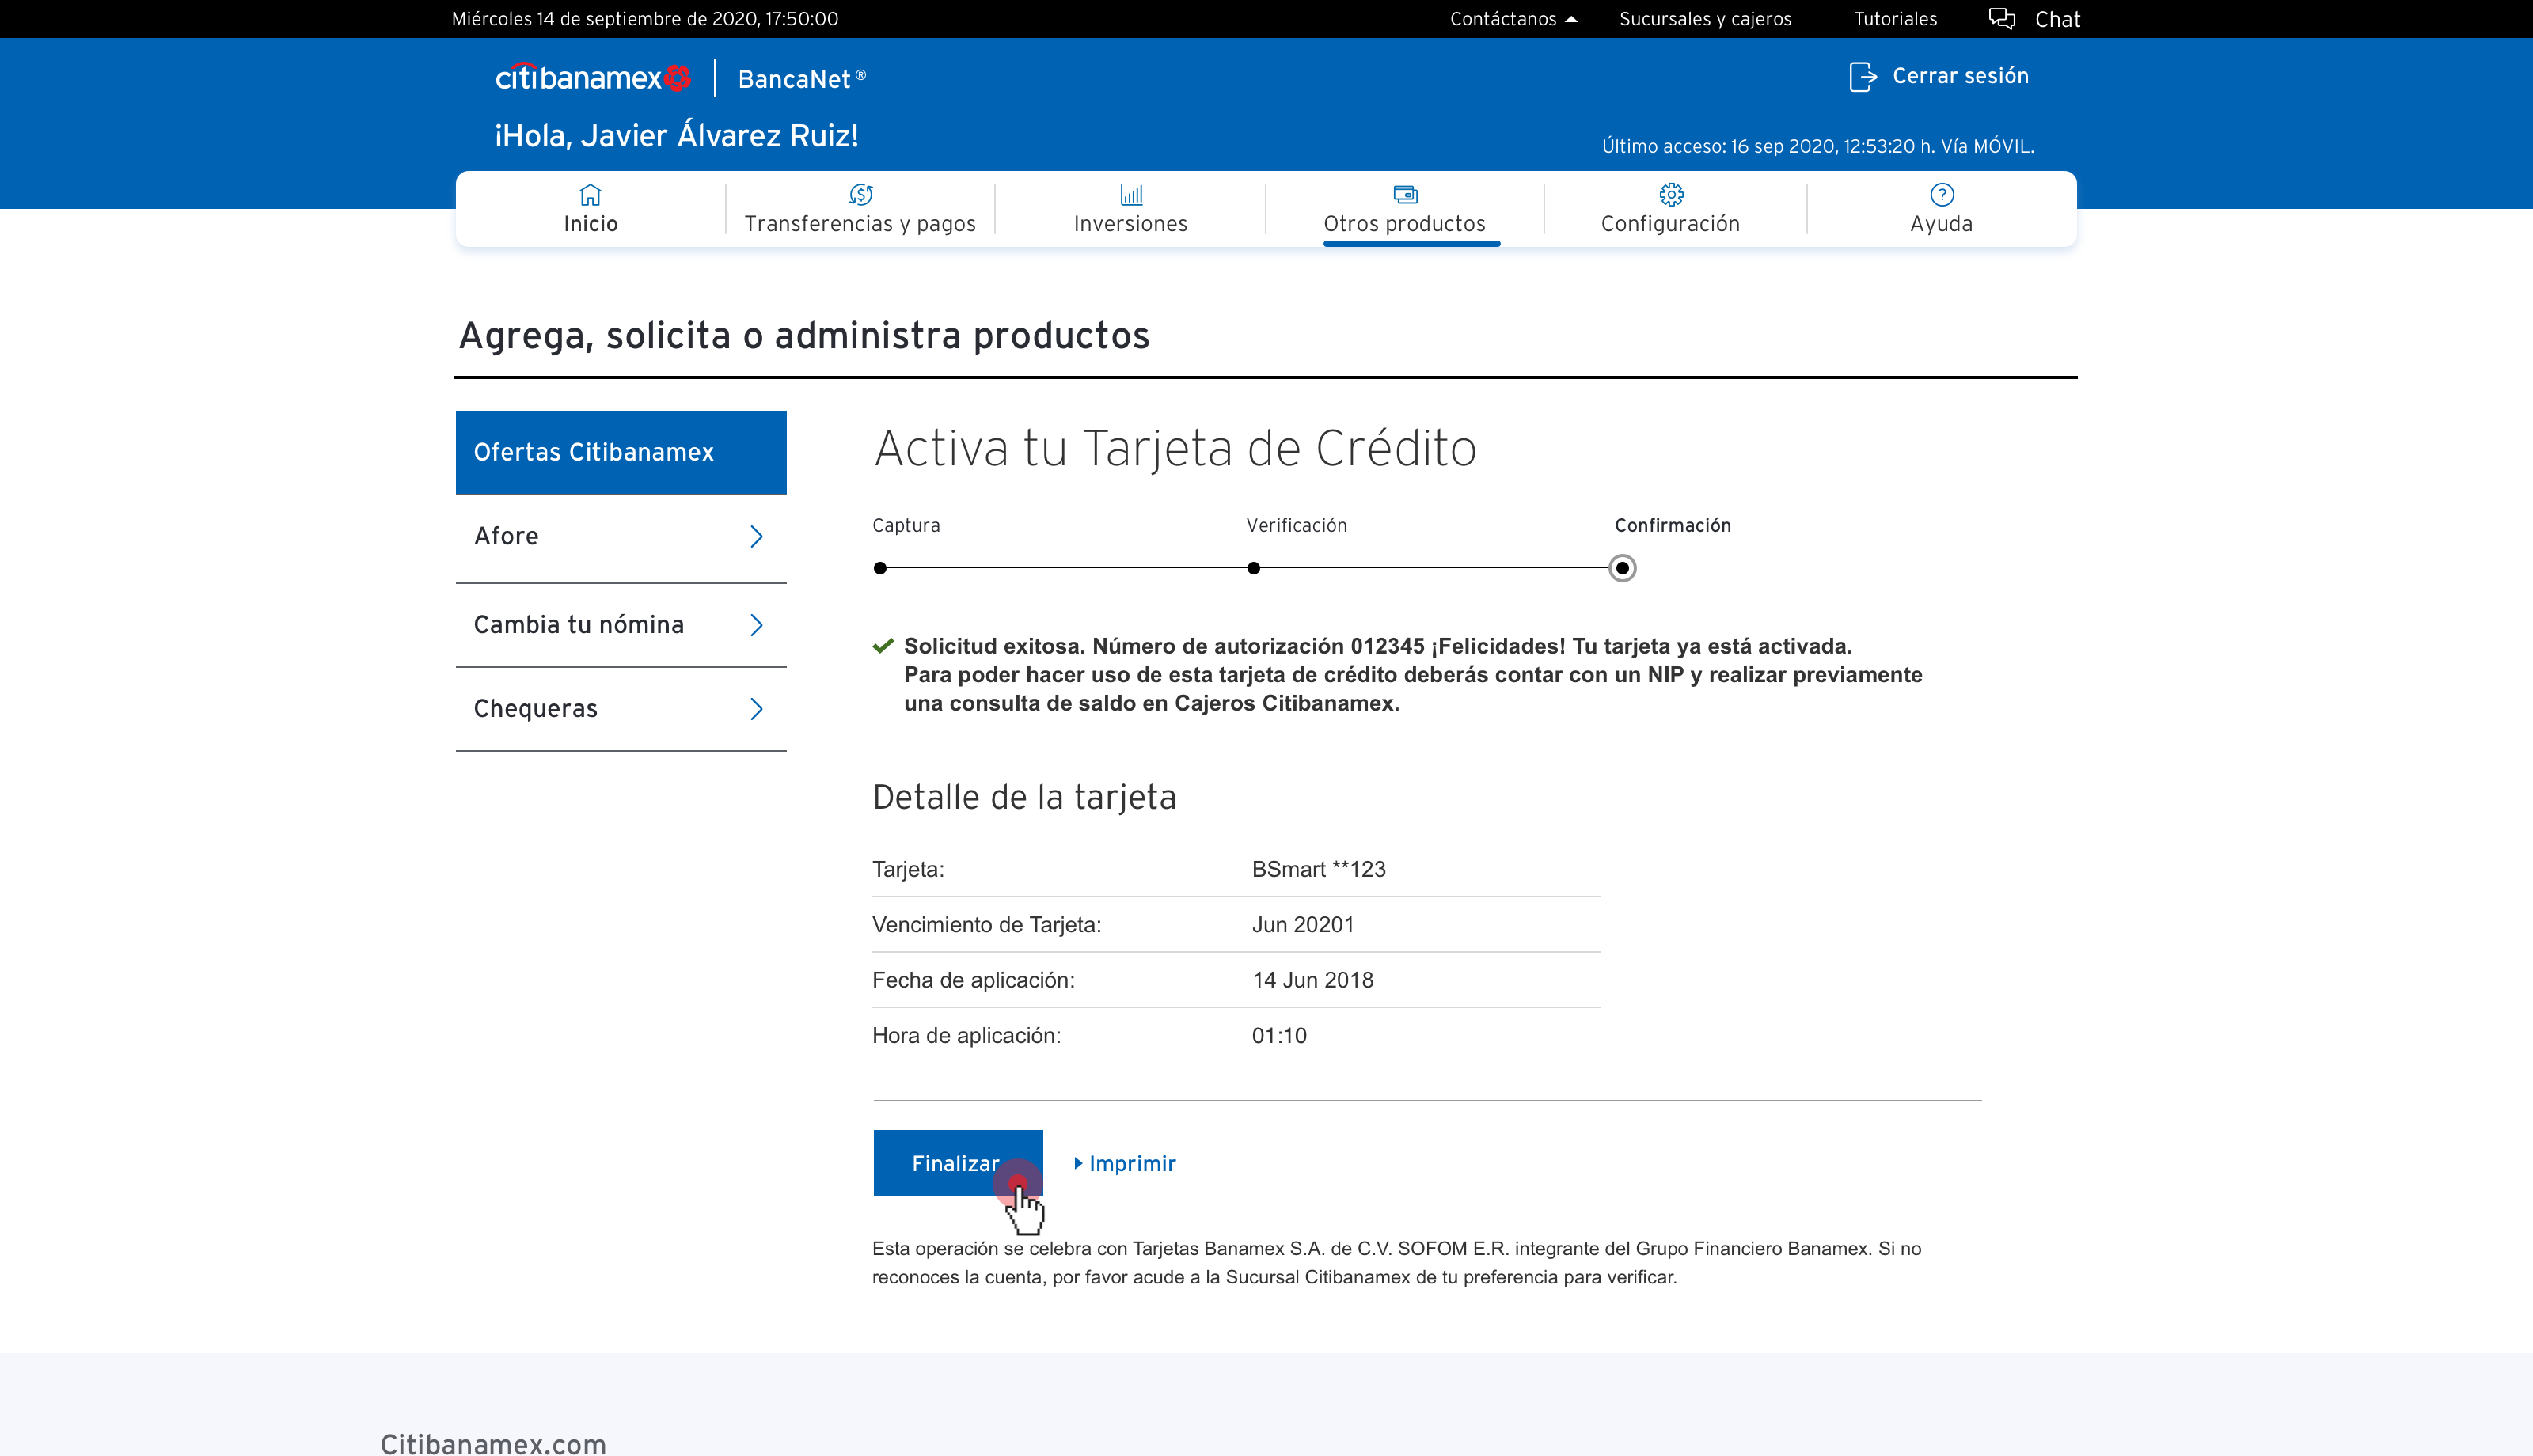Click the Transferencias y pagos icon
The image size is (2533, 1456).
click(860, 194)
